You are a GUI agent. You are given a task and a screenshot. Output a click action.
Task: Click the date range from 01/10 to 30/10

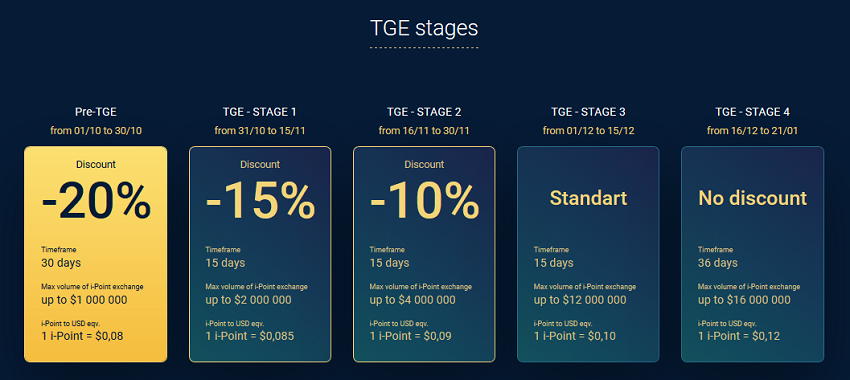95,131
